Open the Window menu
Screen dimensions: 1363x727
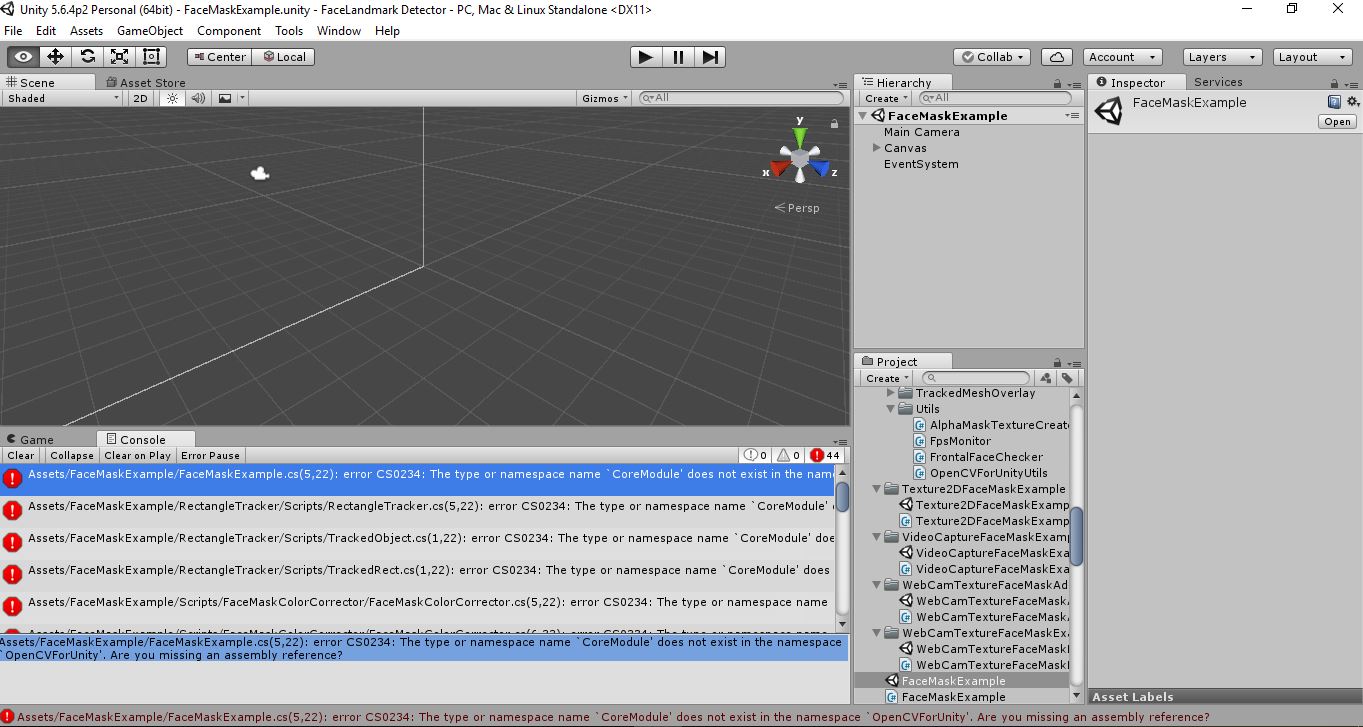[x=339, y=31]
